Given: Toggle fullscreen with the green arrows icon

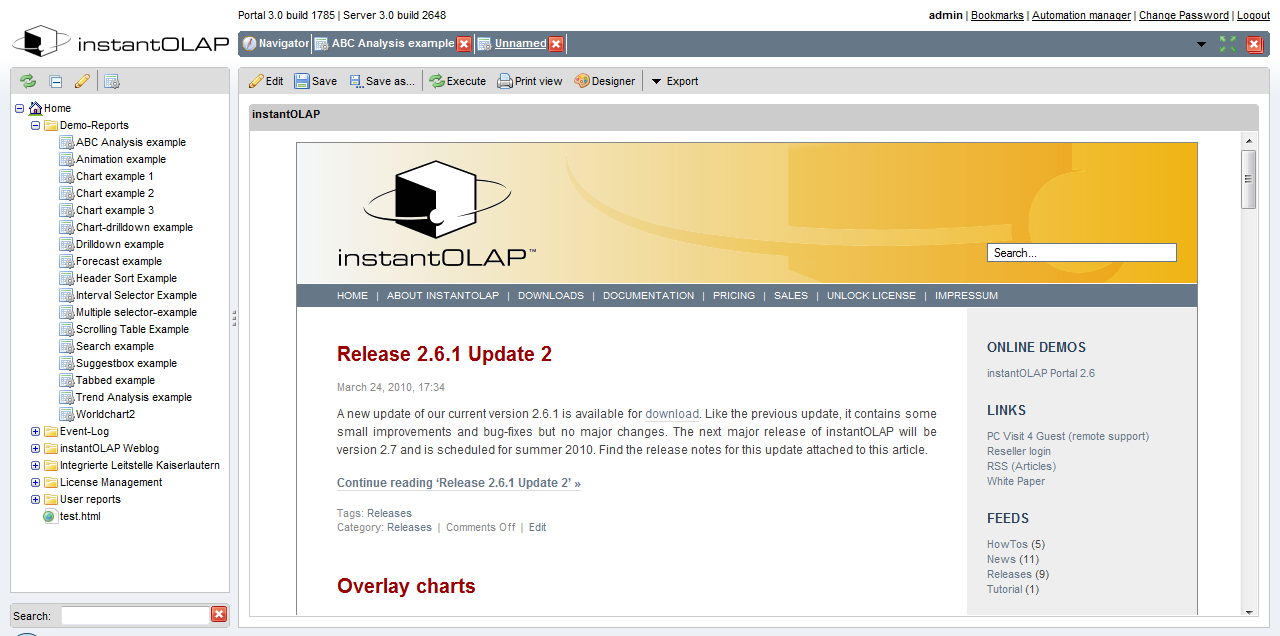Looking at the screenshot, I should (x=1228, y=44).
